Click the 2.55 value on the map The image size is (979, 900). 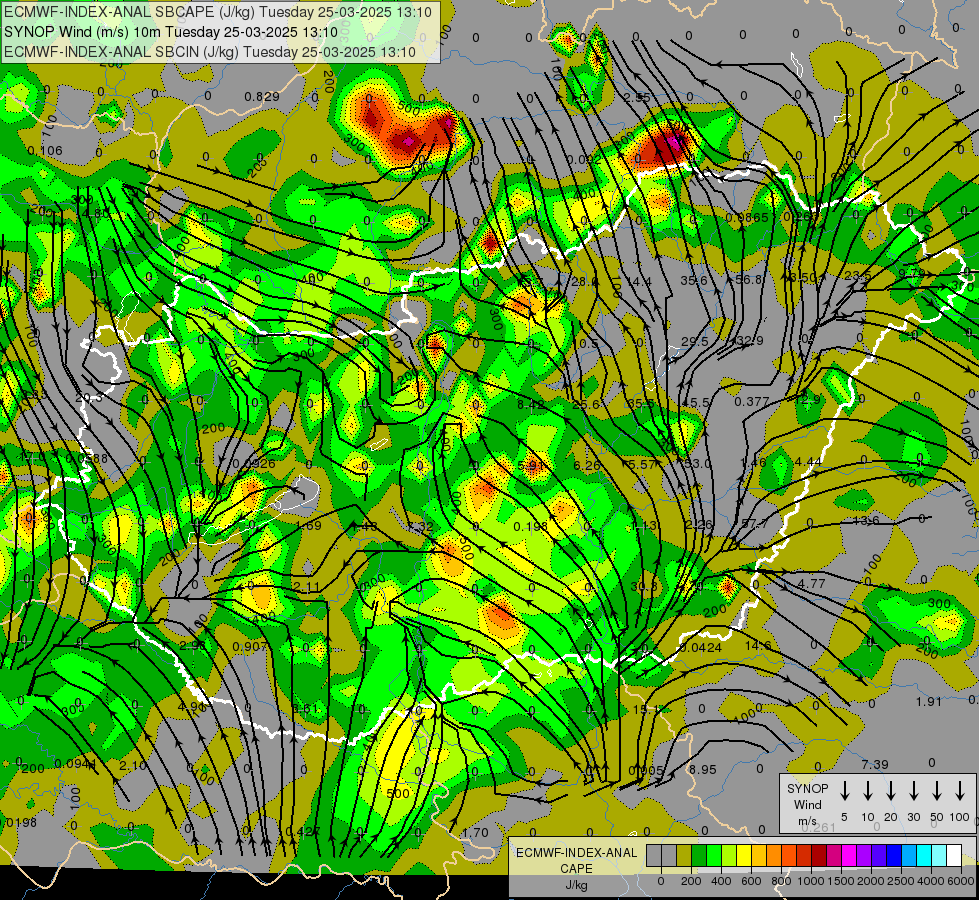pyautogui.click(x=637, y=97)
